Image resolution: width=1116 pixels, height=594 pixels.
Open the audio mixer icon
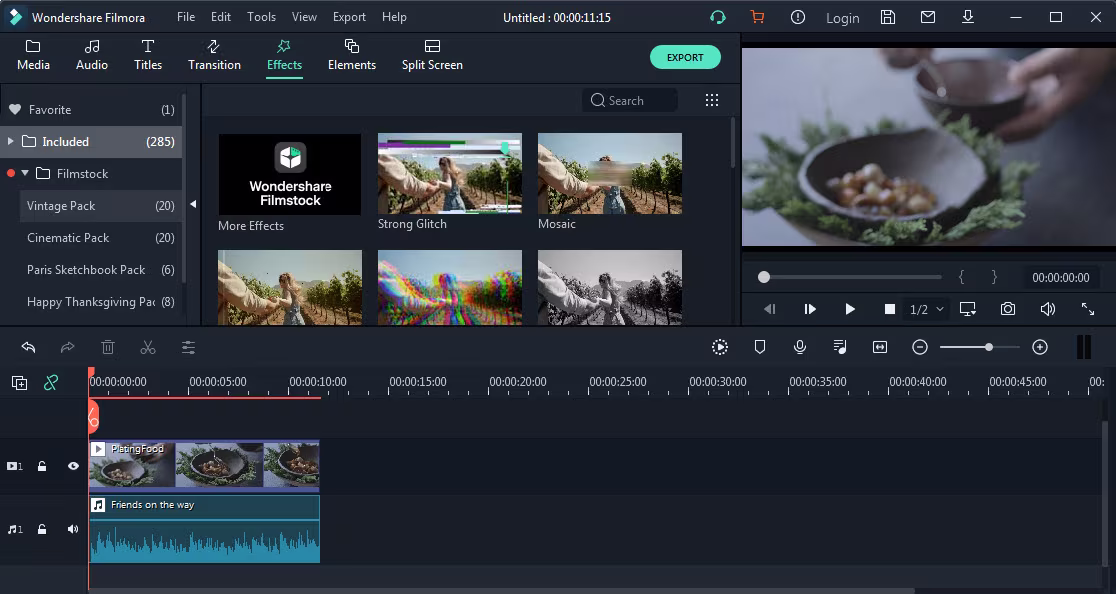[x=840, y=347]
